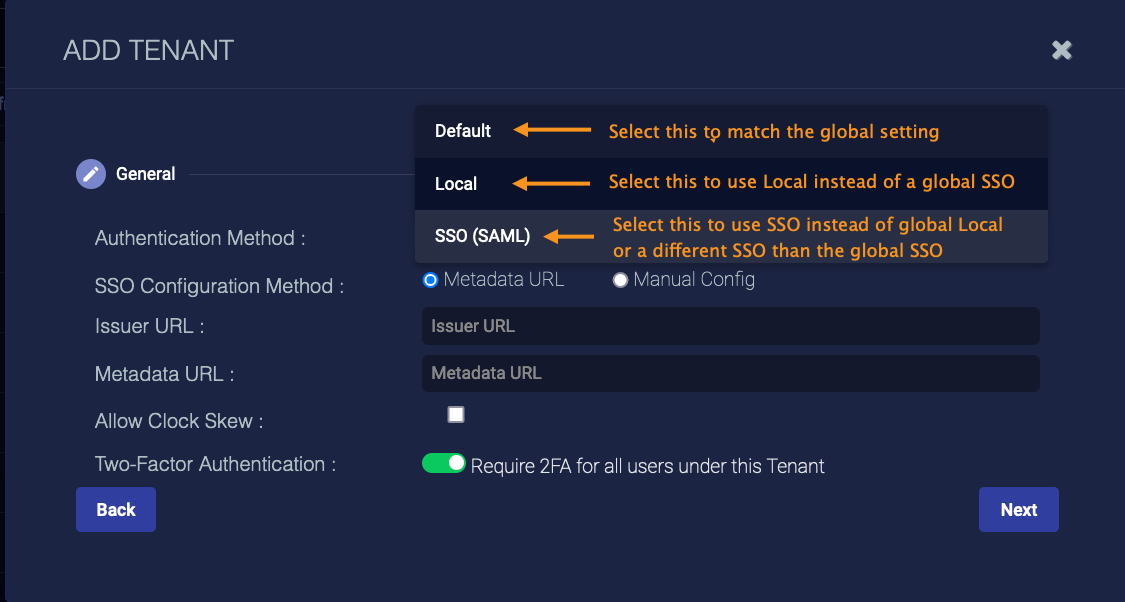Viewport: 1125px width, 602px height.
Task: Focus the Issuer URL input field
Action: click(x=730, y=326)
